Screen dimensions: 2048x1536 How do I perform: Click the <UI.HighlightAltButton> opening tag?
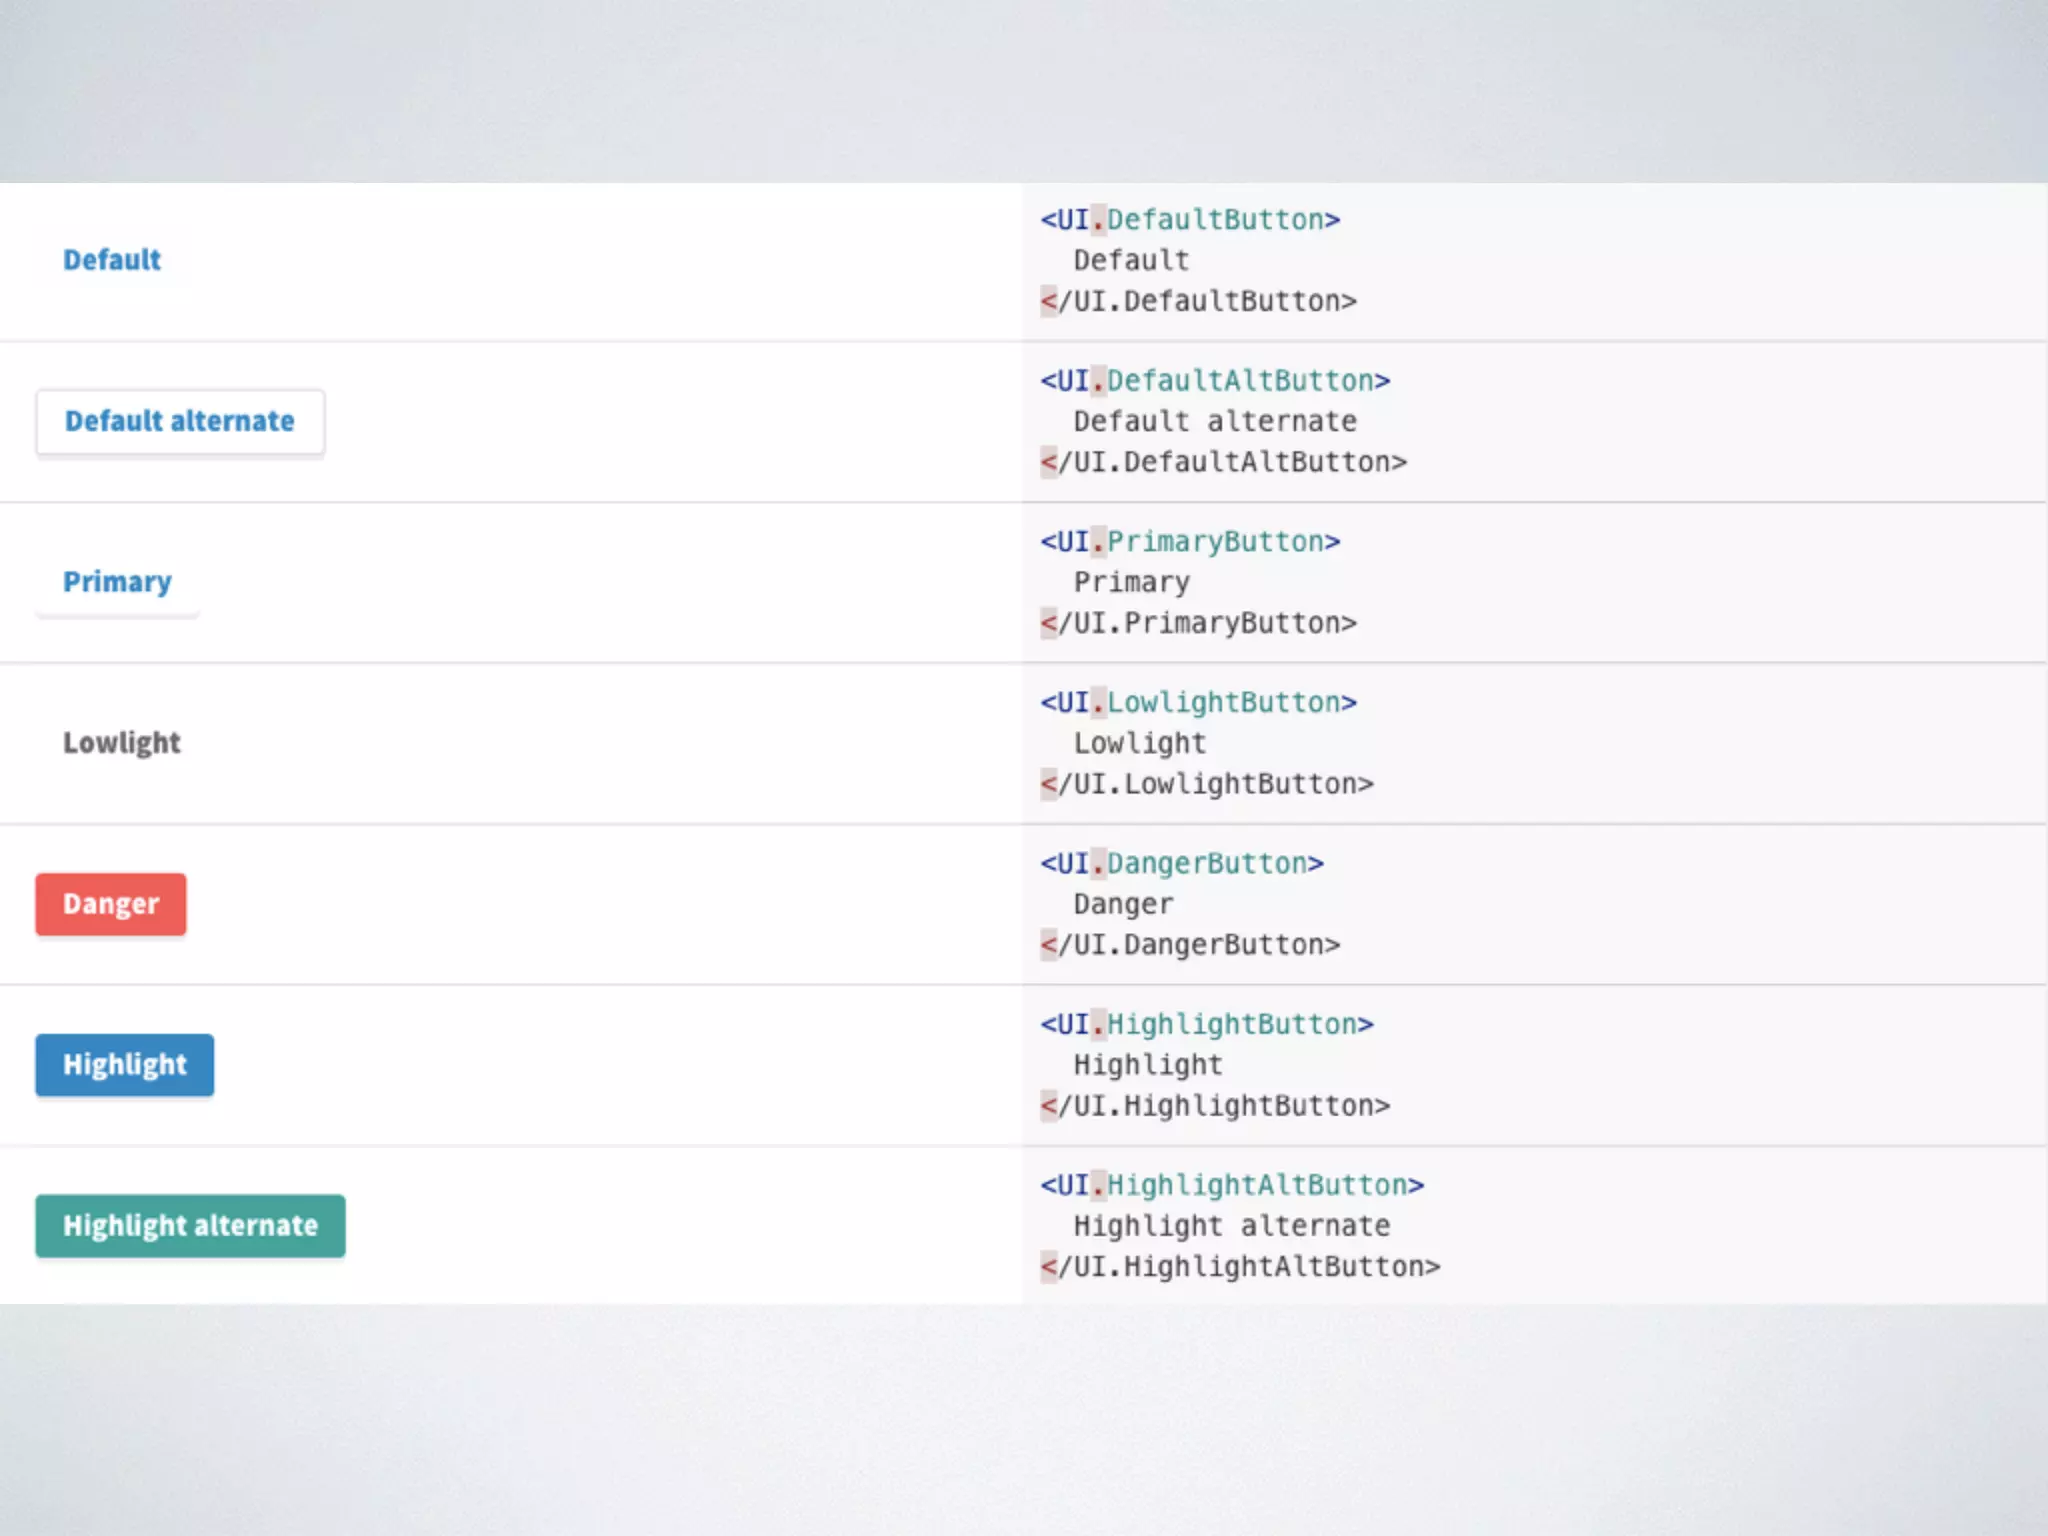click(1232, 1186)
